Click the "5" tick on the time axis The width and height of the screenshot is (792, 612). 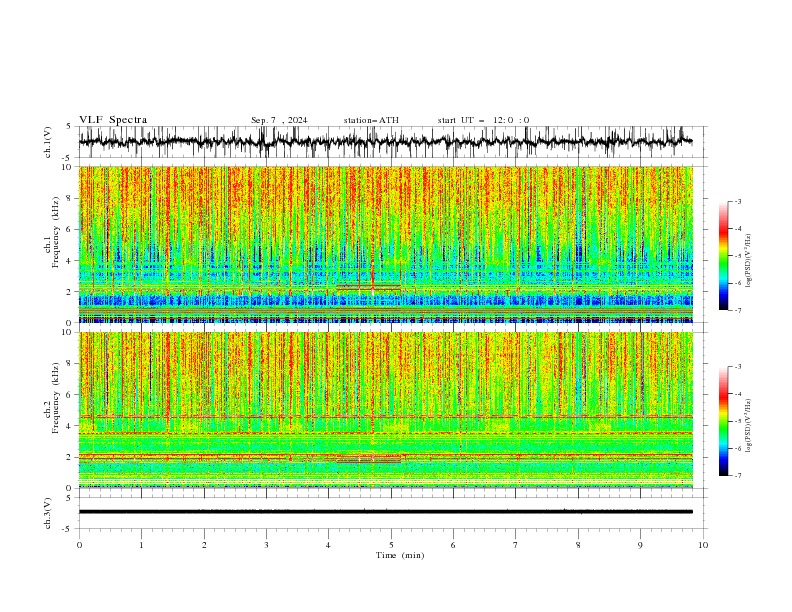coord(391,545)
